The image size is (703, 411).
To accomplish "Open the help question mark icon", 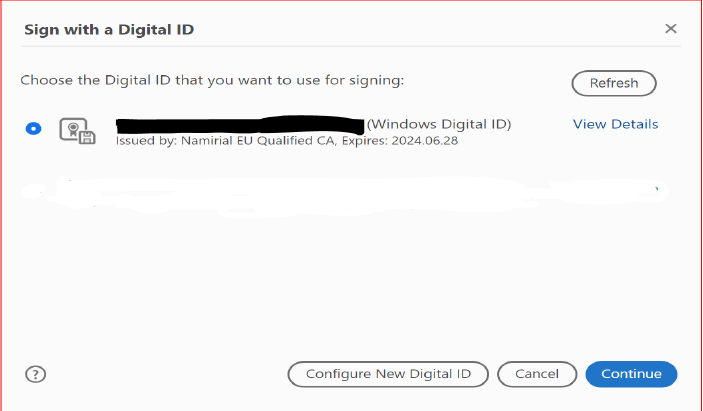I will (35, 374).
